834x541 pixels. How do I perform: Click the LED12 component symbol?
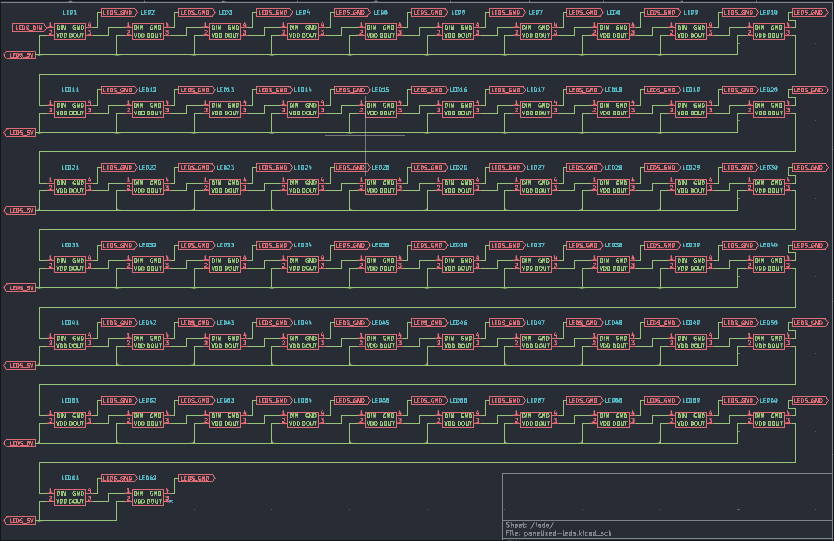147,109
